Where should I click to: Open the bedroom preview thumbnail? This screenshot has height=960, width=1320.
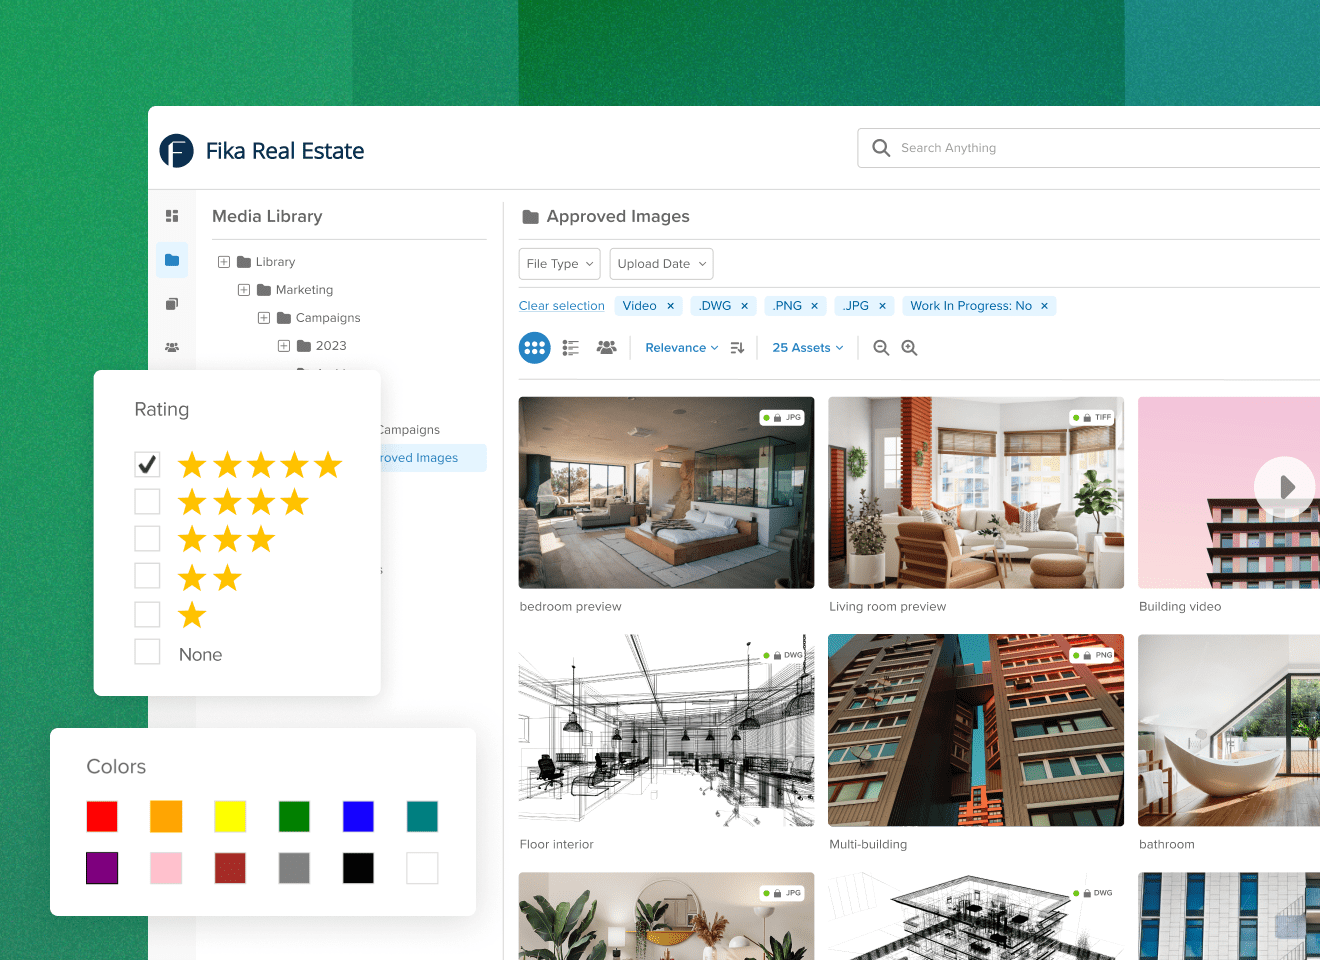[x=666, y=493]
